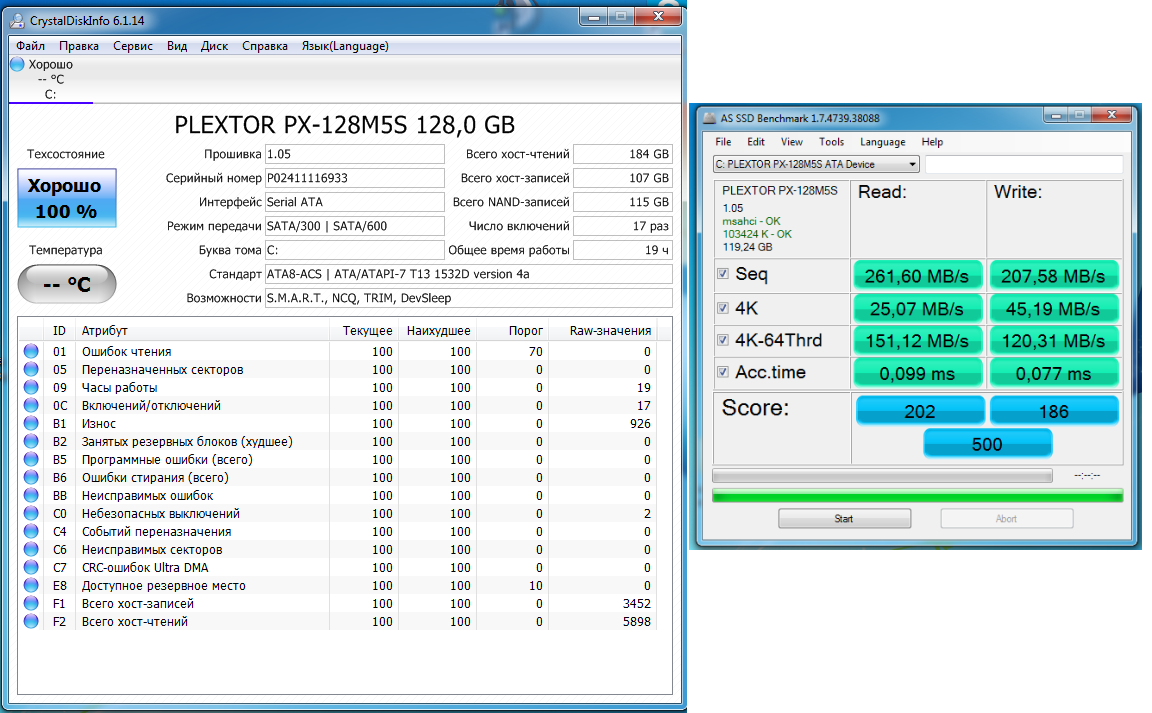
Task: Open File menu in AS SSD Benchmark
Action: point(723,142)
